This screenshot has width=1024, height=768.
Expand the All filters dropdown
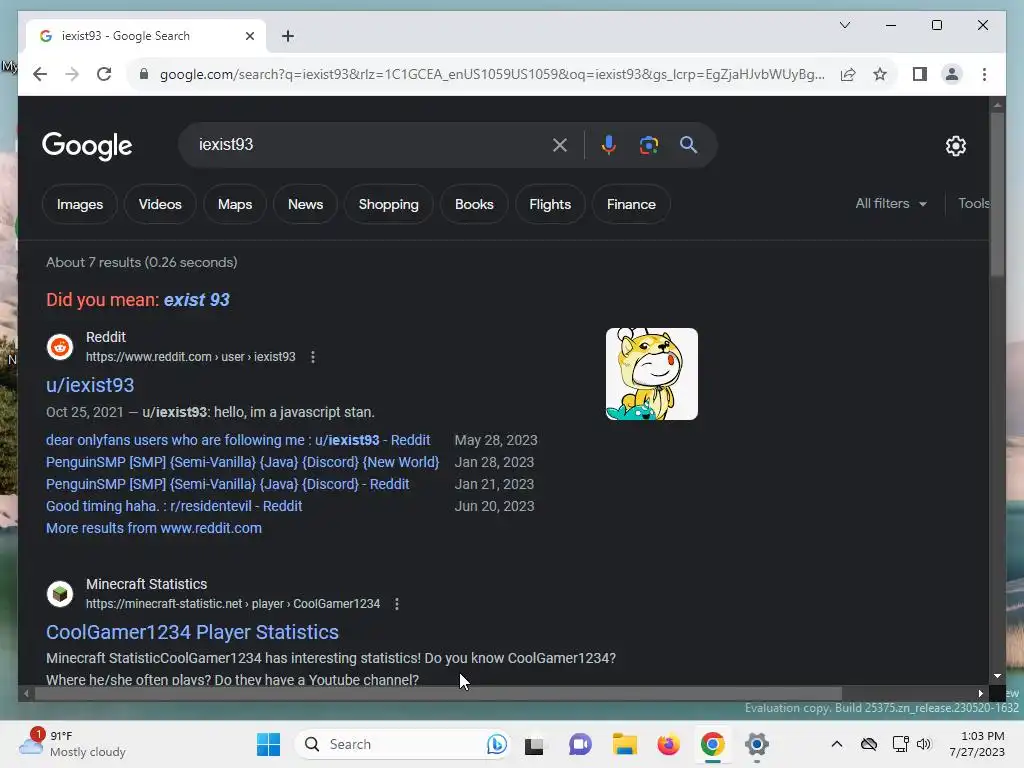pos(891,204)
